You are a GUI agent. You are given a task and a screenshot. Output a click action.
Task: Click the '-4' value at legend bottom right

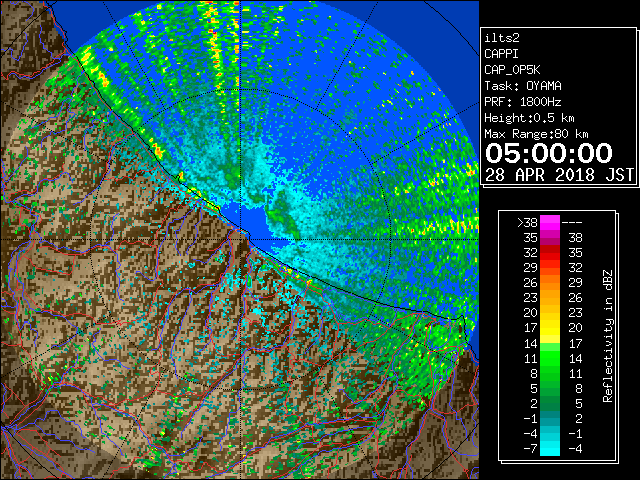pyautogui.click(x=575, y=448)
